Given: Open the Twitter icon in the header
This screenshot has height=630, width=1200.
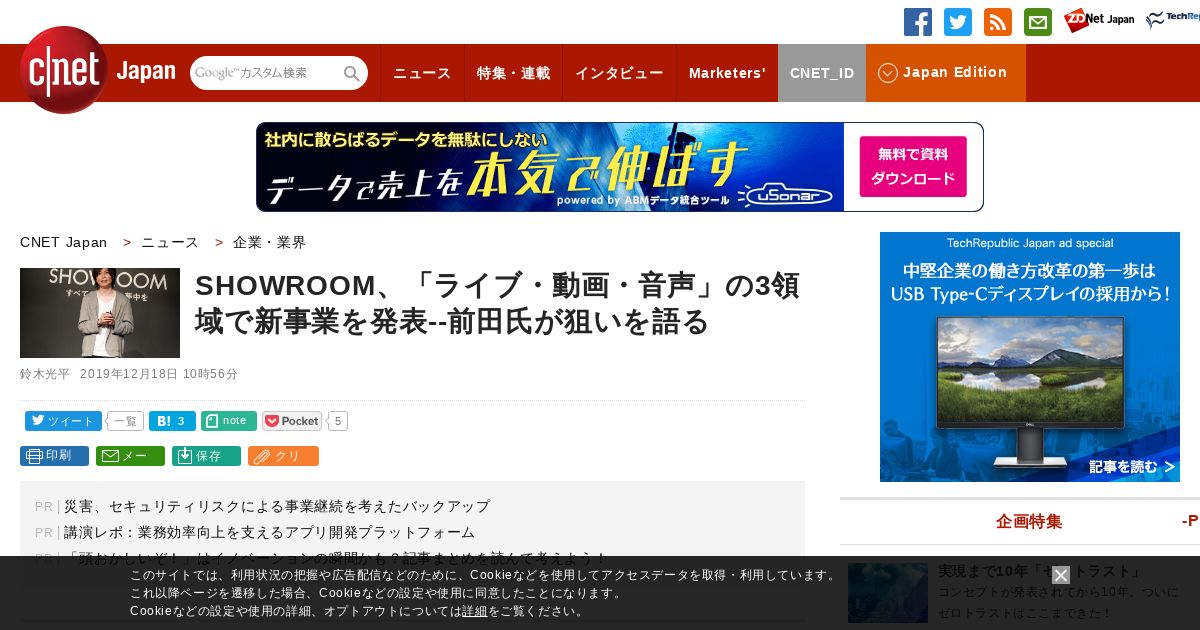Looking at the screenshot, I should tap(958, 22).
